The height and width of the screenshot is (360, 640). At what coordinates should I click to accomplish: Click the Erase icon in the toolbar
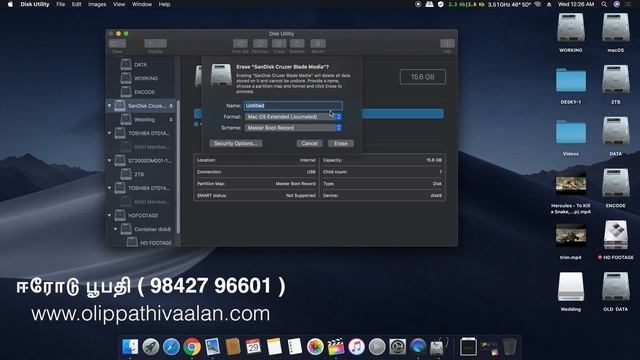279,43
